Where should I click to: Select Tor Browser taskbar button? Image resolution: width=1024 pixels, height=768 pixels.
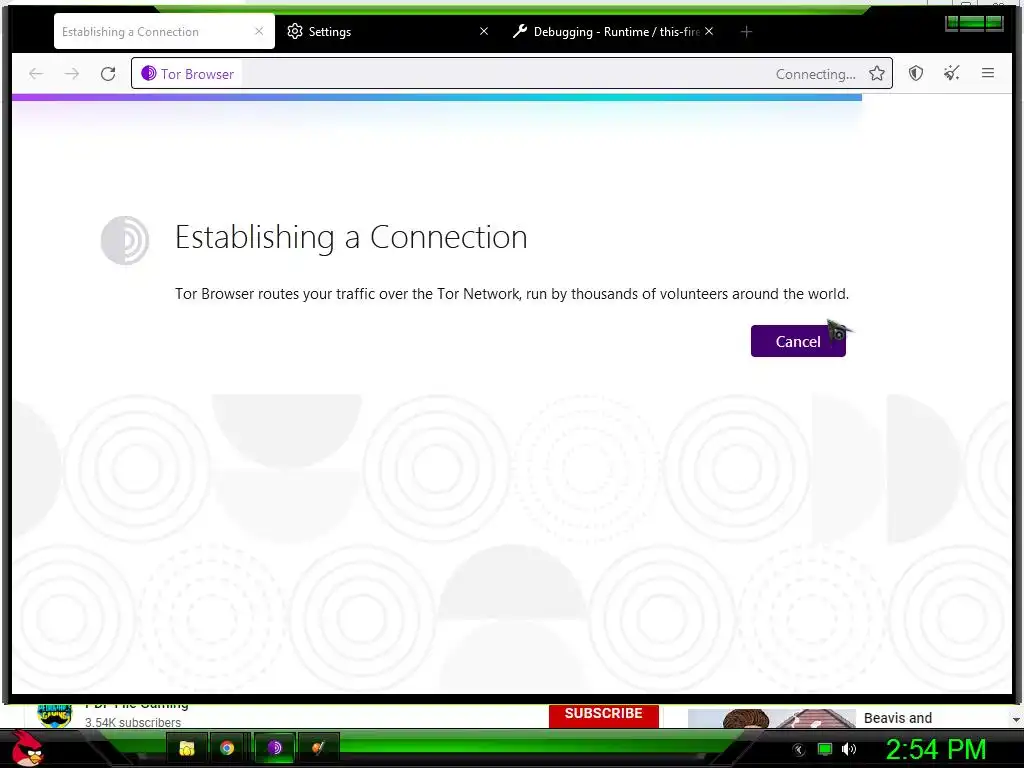click(274, 748)
